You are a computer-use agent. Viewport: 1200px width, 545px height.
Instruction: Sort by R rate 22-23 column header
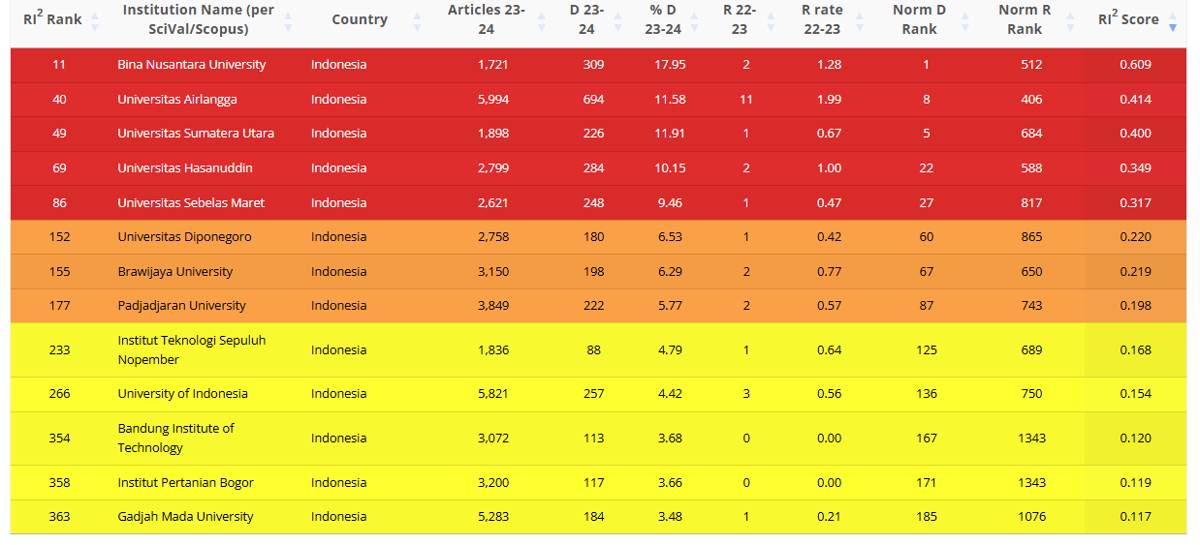pos(822,19)
